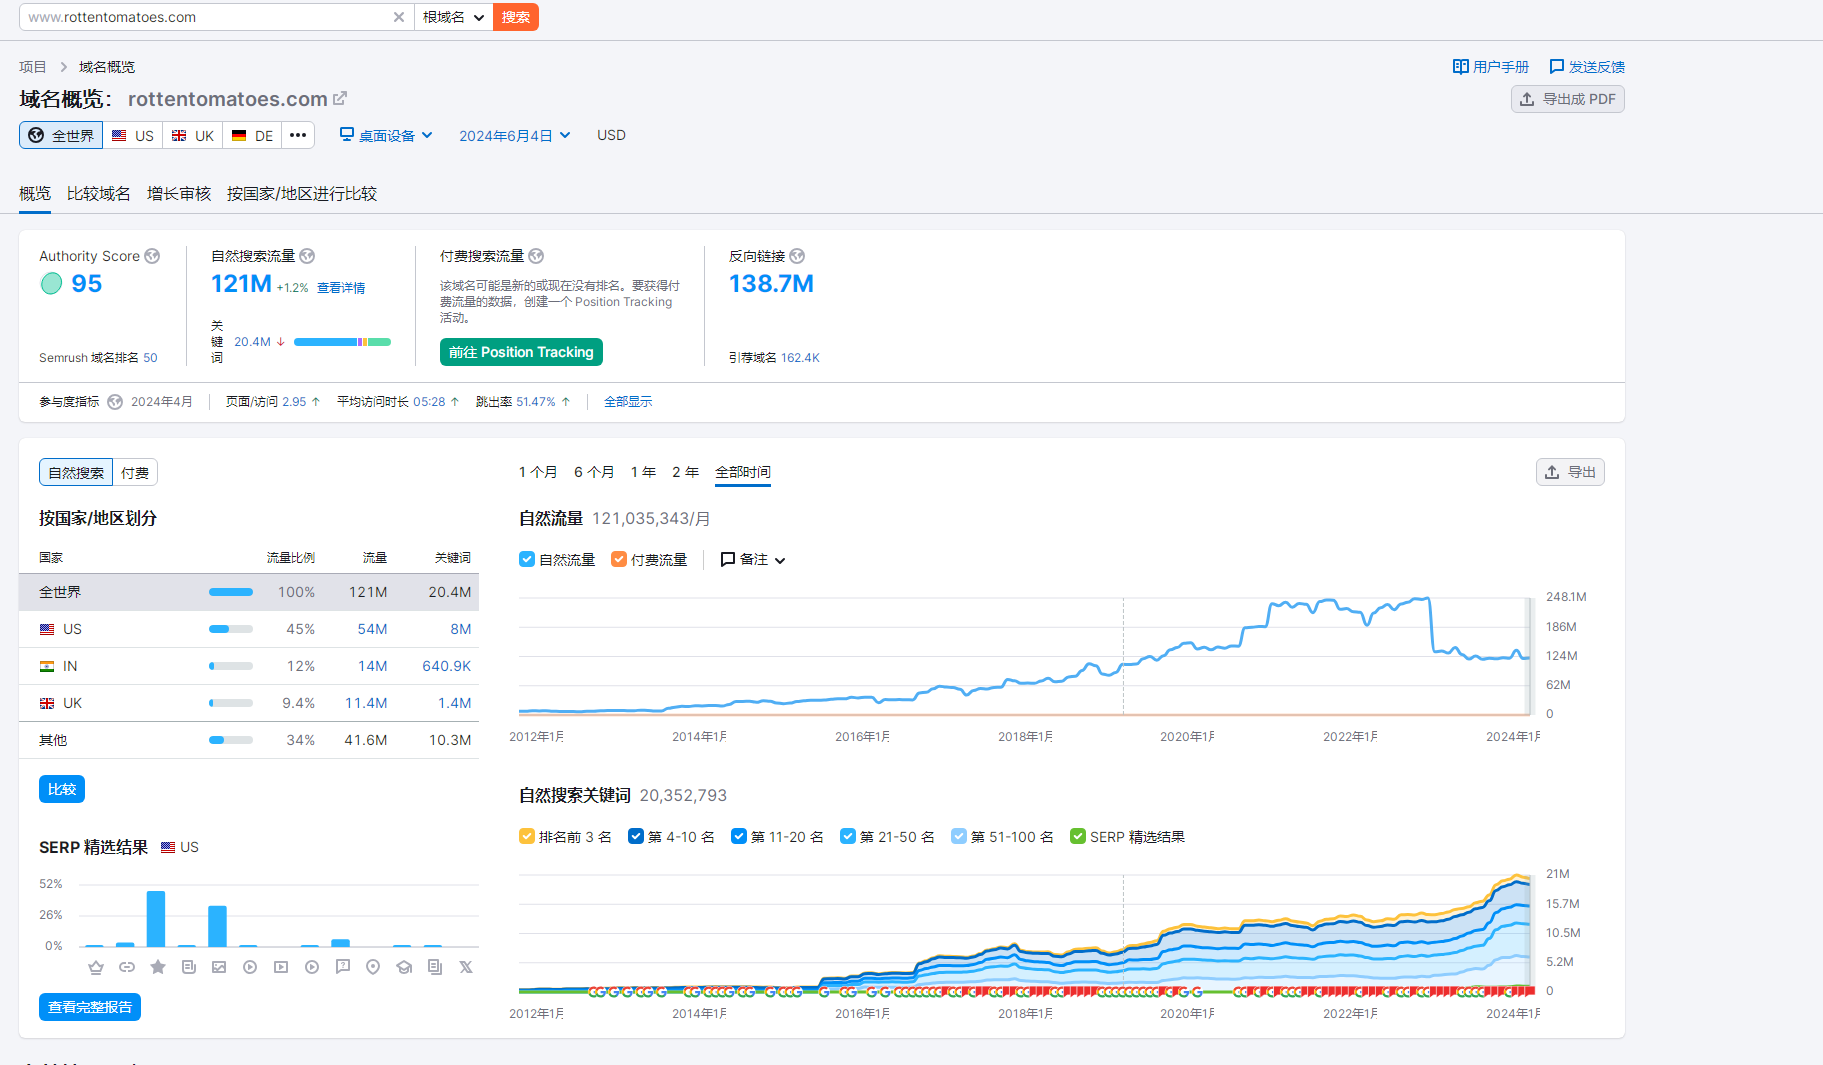This screenshot has height=1065, width=1823.
Task: Select the graduation cap SERP icon
Action: [404, 967]
